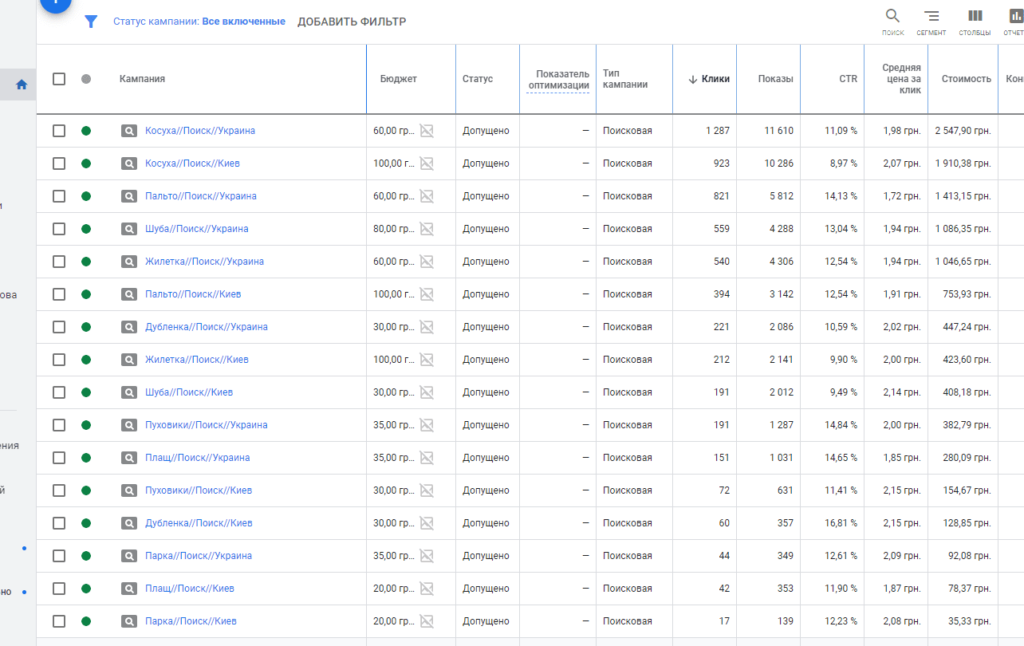
Task: Click budget chart icon for Пальто//Поиск//Киев
Action: pos(426,294)
